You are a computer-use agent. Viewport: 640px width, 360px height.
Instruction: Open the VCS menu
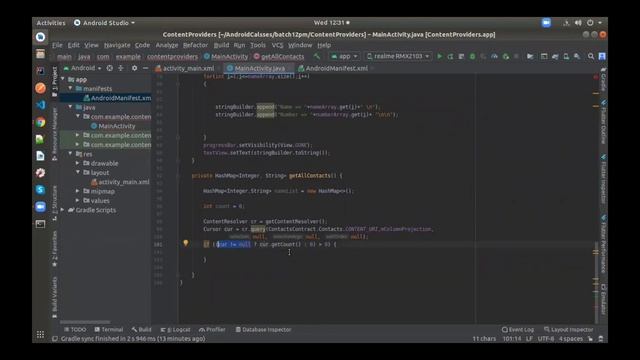[x=277, y=45]
